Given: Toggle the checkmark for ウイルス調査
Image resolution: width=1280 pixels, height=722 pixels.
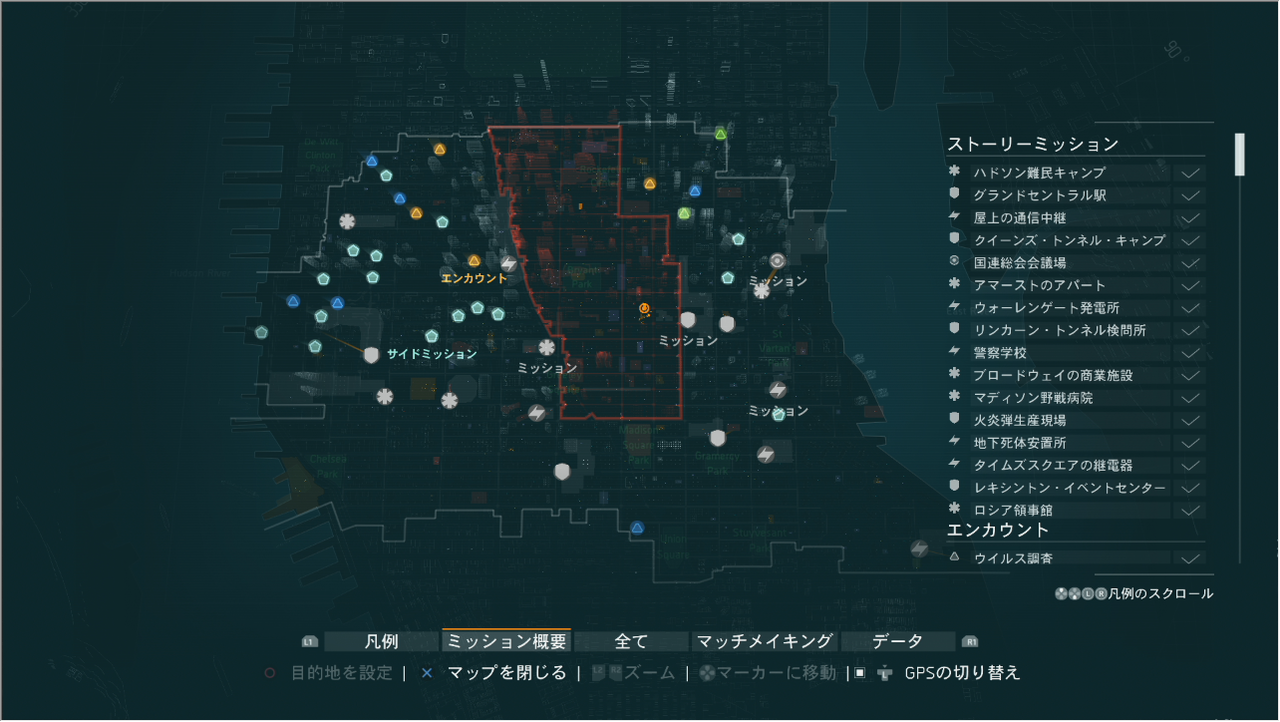Looking at the screenshot, I should (1190, 559).
